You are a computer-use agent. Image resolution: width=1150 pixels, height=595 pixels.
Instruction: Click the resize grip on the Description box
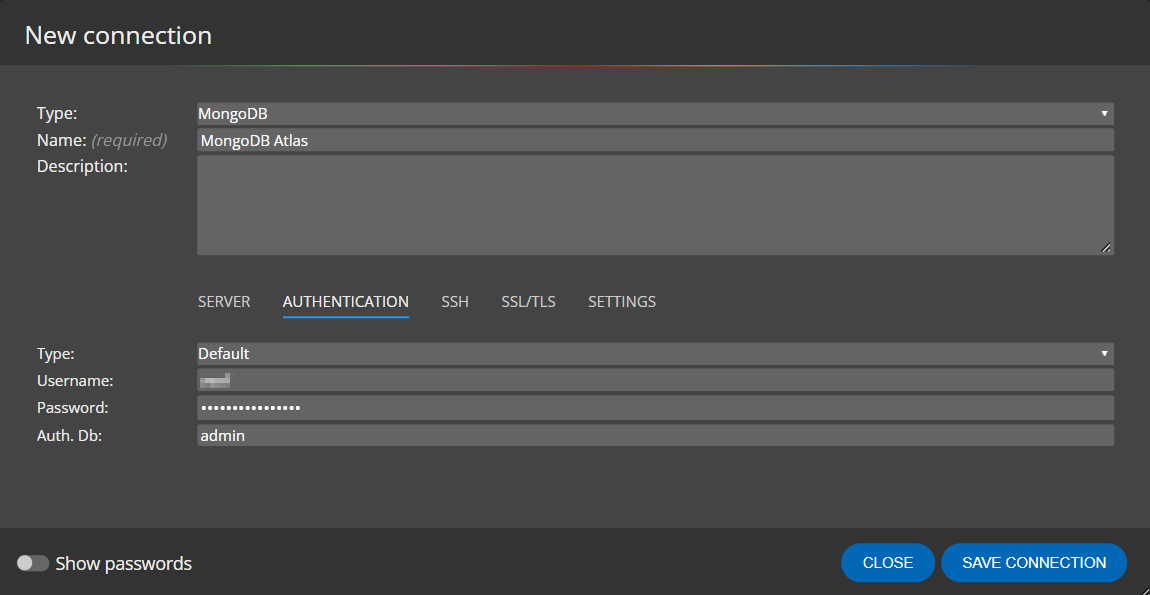(1107, 246)
